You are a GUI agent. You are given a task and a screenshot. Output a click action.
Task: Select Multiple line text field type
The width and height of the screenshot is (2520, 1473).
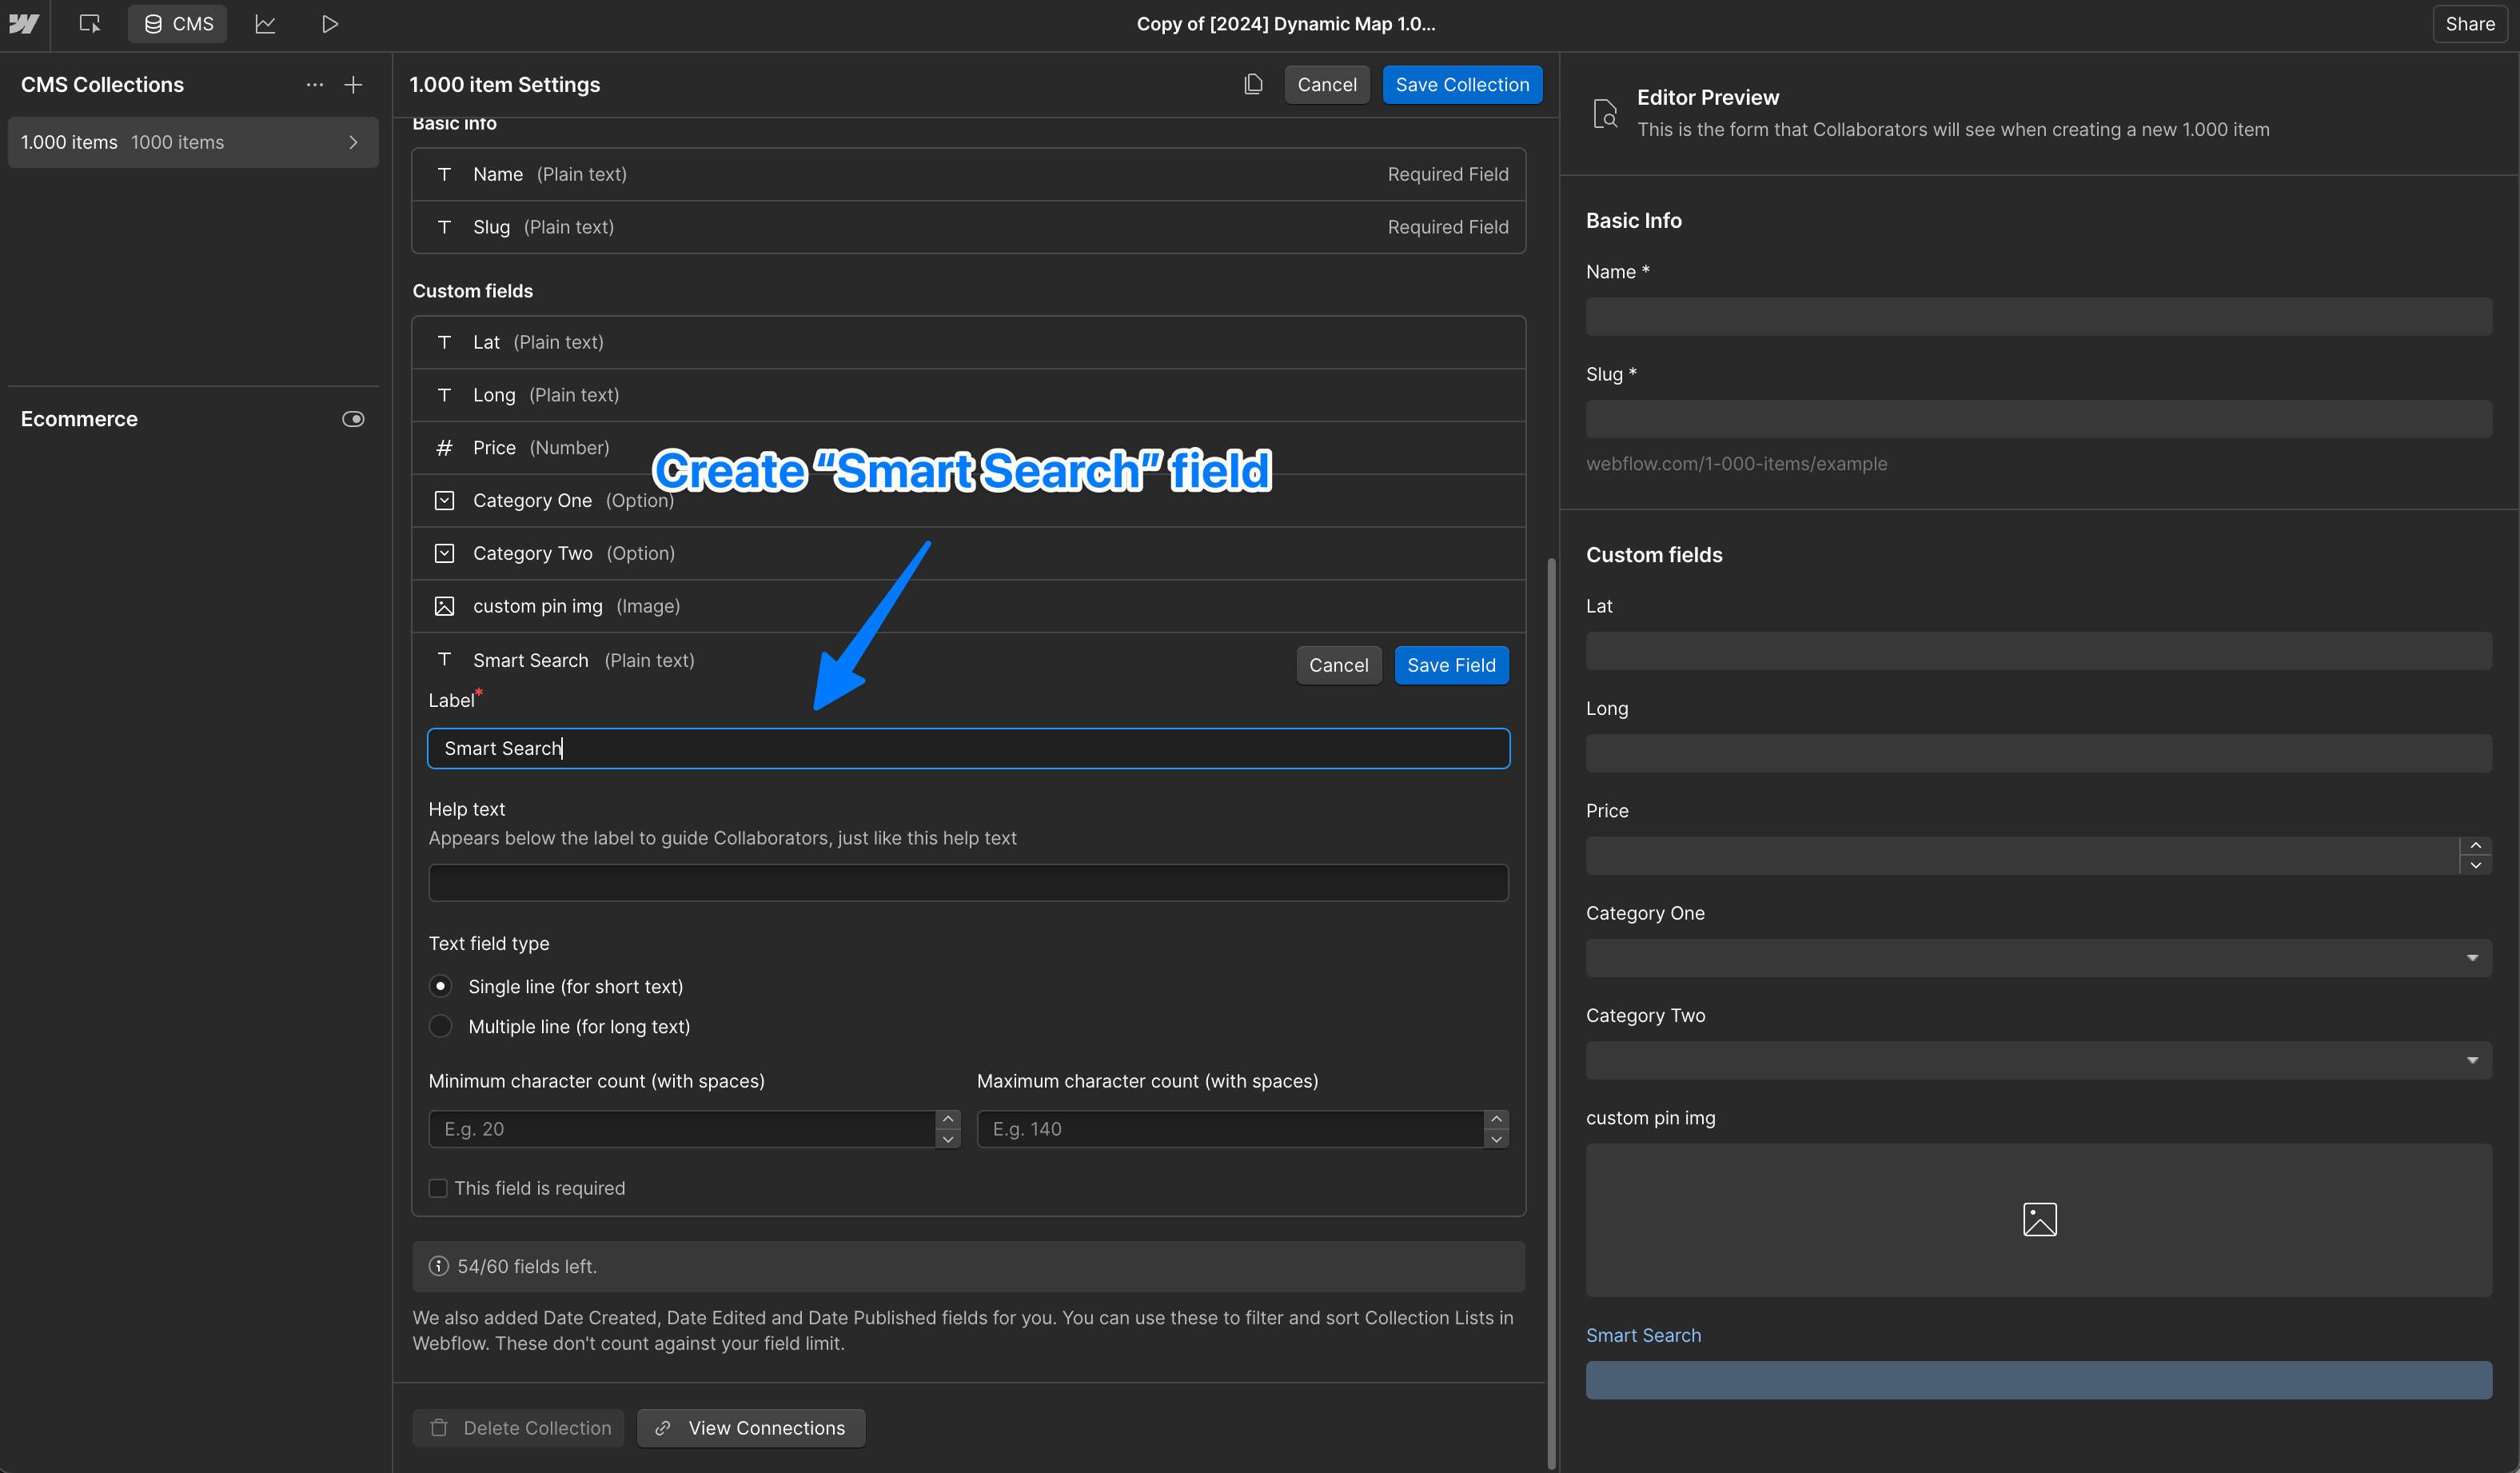coord(440,1026)
